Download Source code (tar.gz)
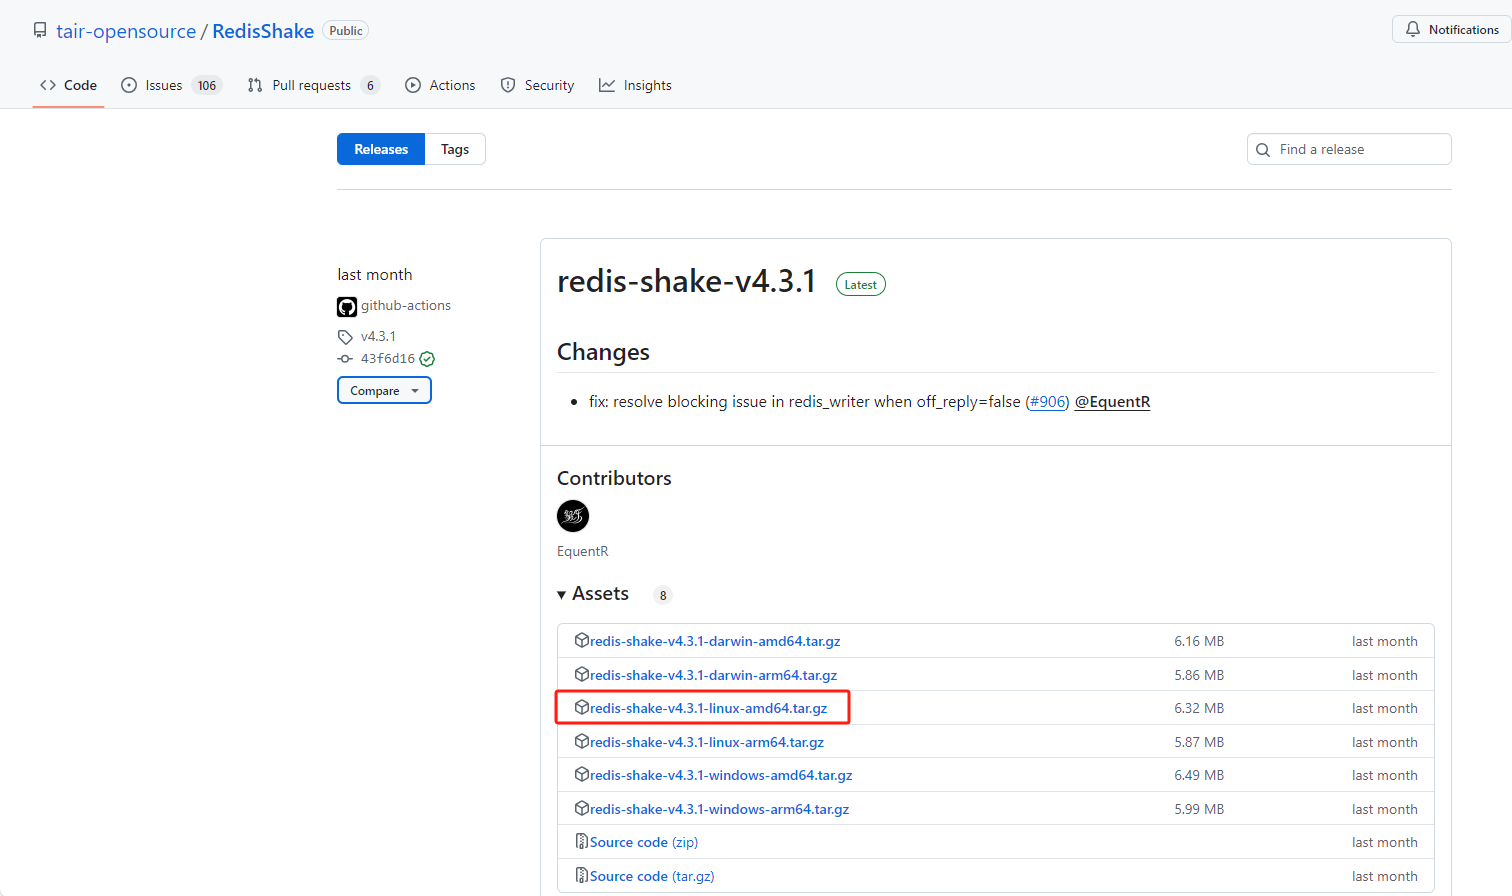This screenshot has height=896, width=1512. [652, 876]
